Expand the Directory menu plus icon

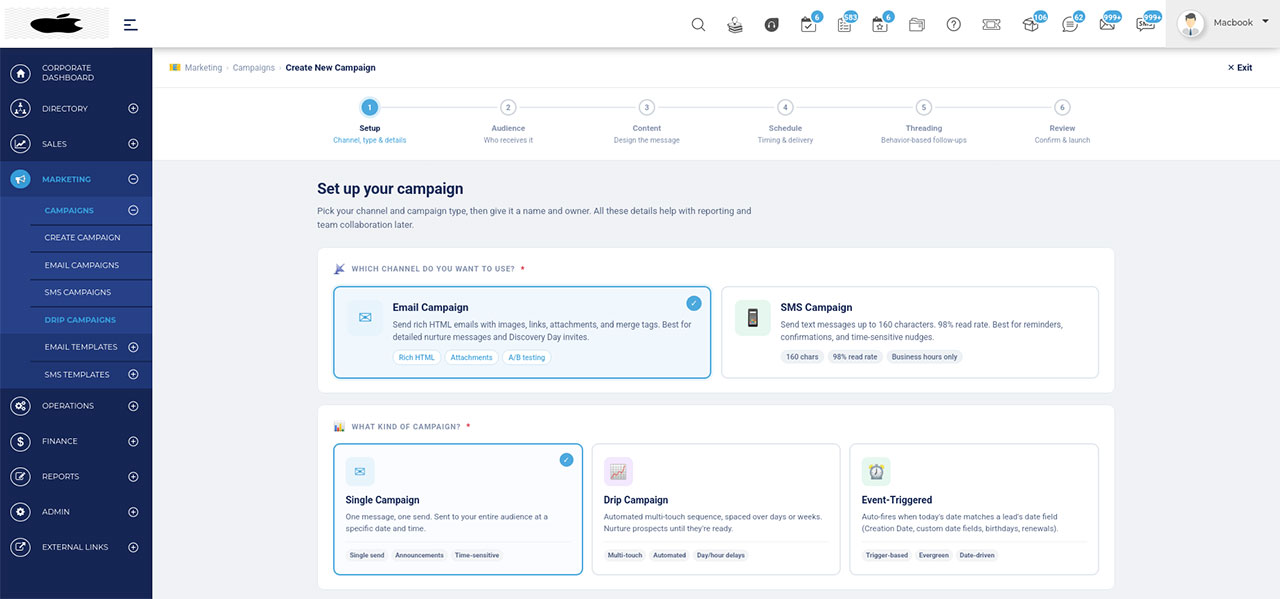(133, 109)
